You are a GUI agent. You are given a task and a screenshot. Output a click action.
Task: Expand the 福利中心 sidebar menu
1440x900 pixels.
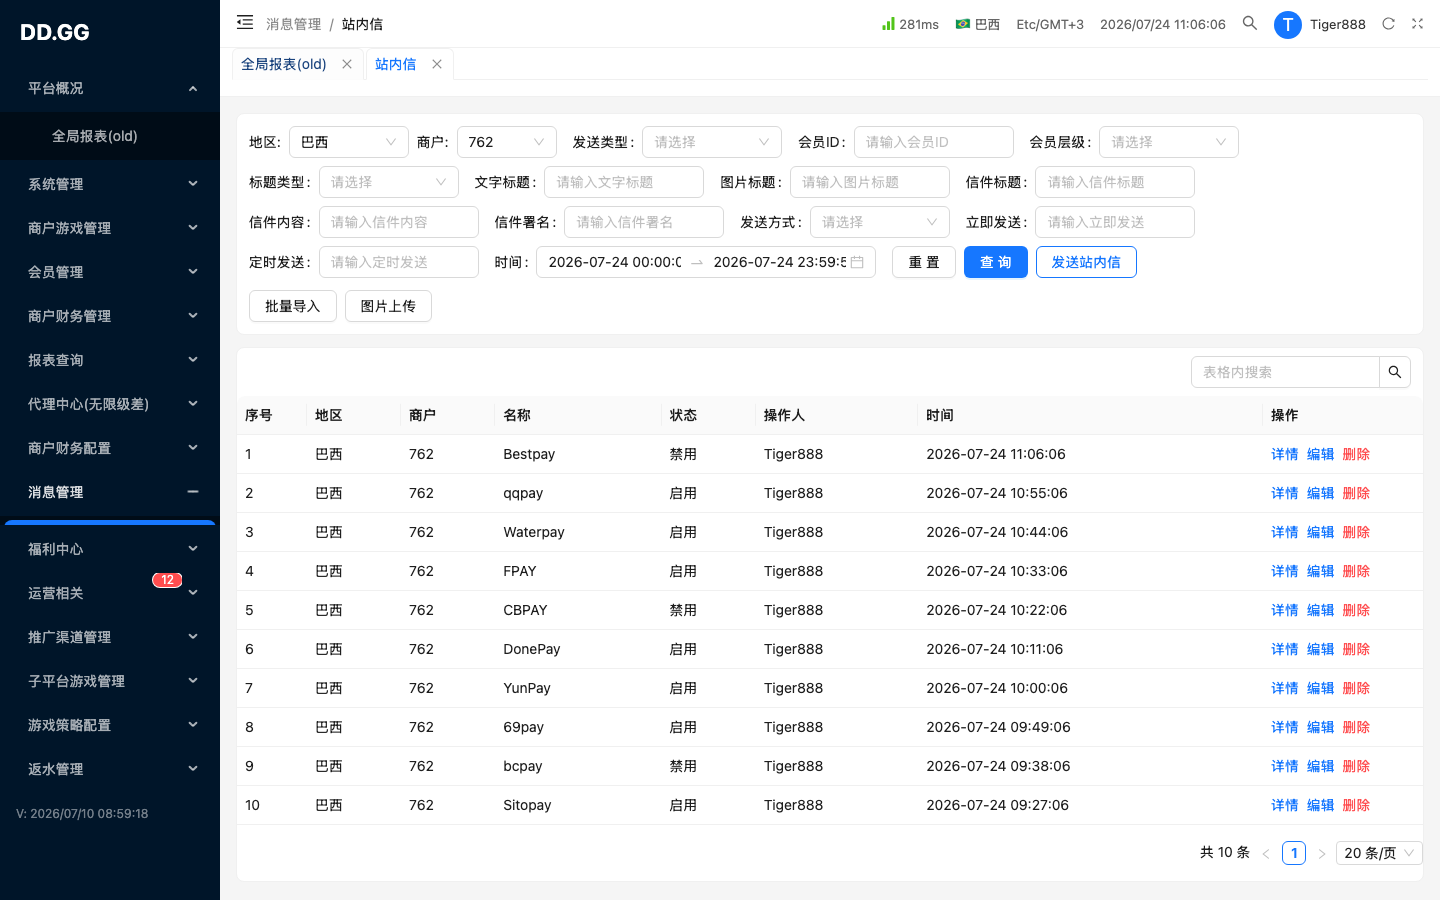110,549
